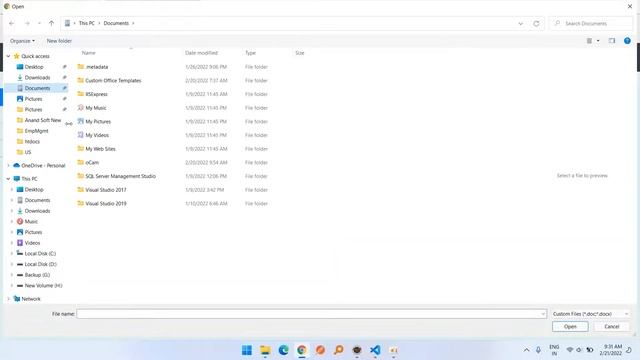Click the Search Documents field
The width and height of the screenshot is (640, 360).
[591, 24]
